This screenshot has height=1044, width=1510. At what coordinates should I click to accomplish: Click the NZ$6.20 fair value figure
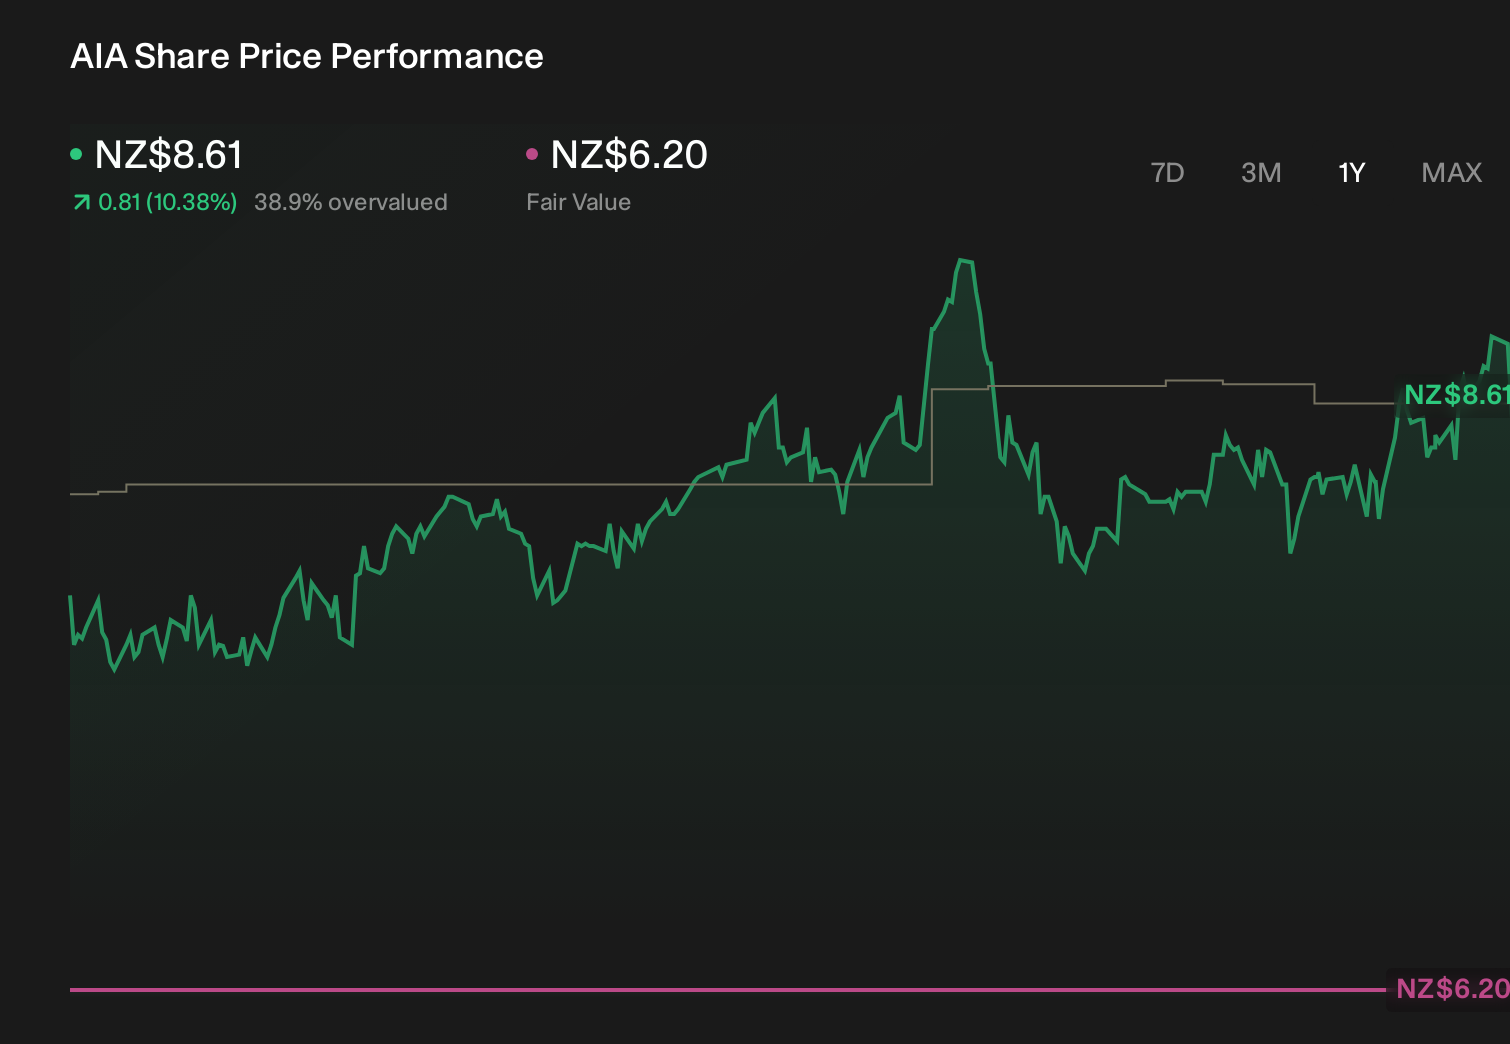[x=629, y=155]
